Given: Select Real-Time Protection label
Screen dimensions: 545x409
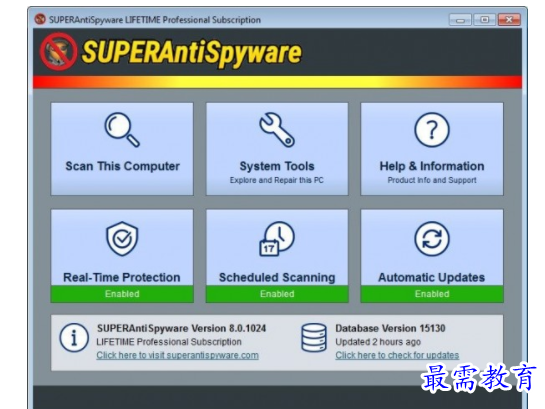Looking at the screenshot, I should (122, 277).
